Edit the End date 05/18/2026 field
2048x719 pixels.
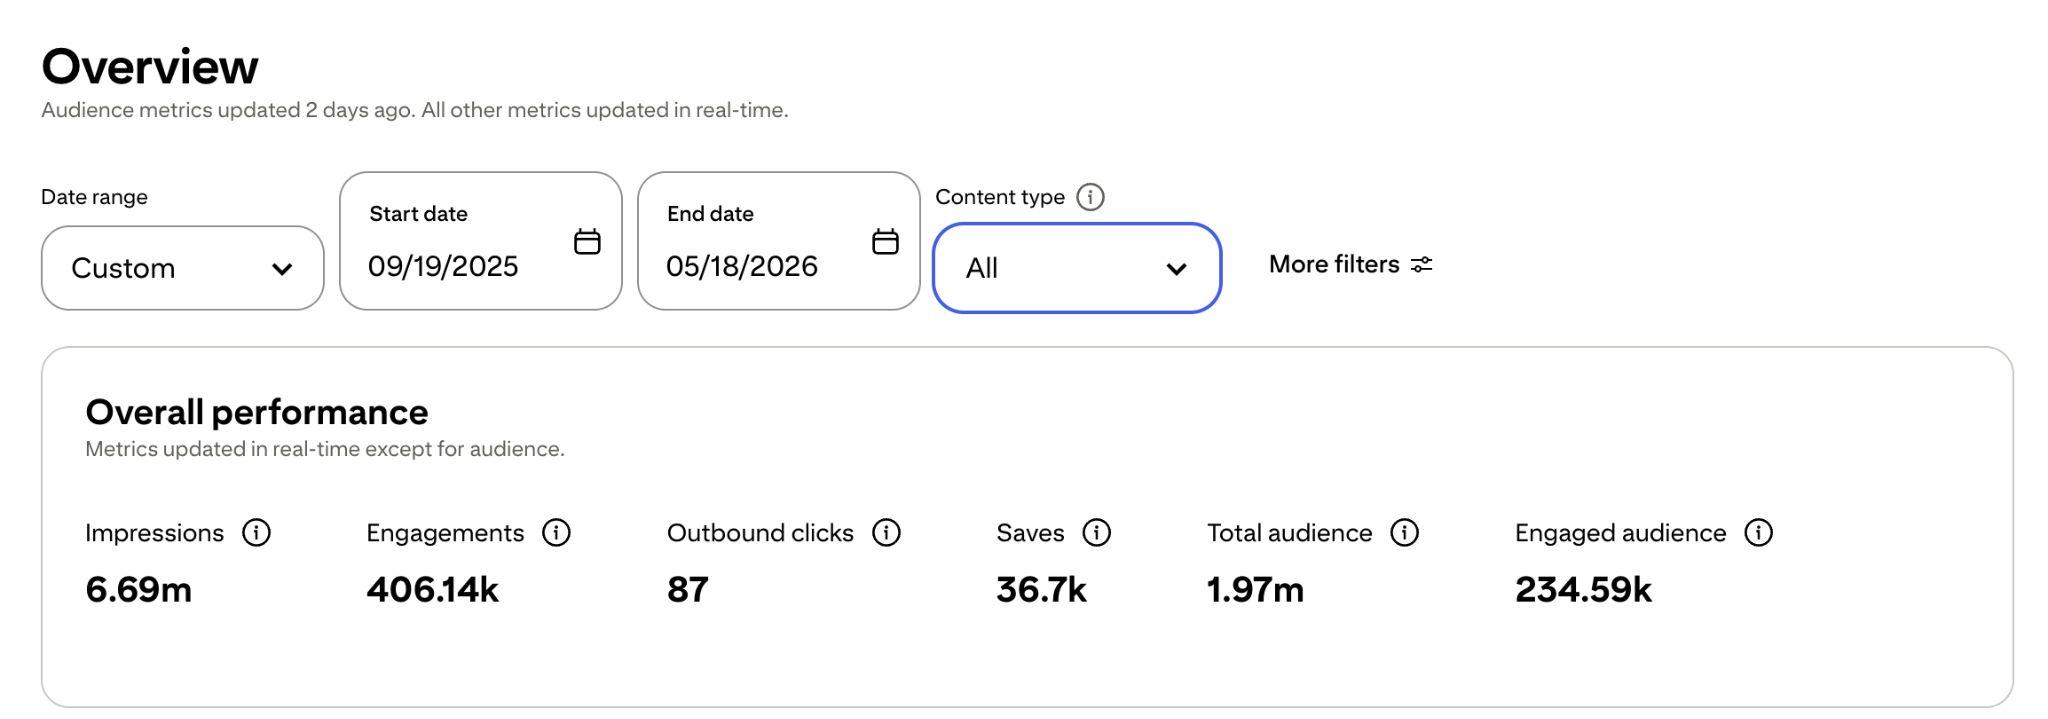click(779, 241)
